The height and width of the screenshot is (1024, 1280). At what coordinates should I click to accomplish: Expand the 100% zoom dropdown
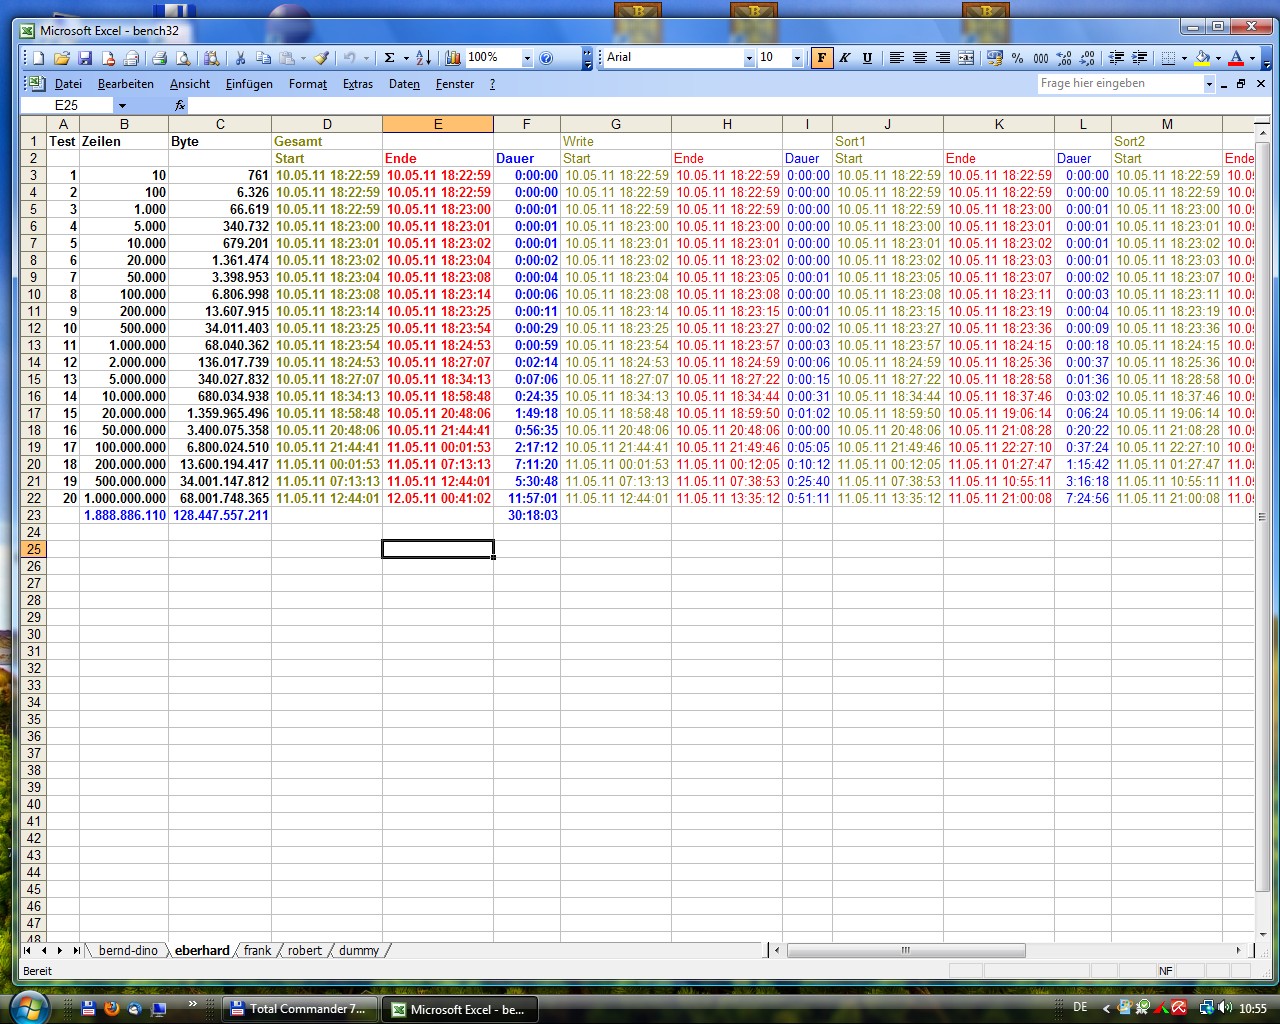527,58
